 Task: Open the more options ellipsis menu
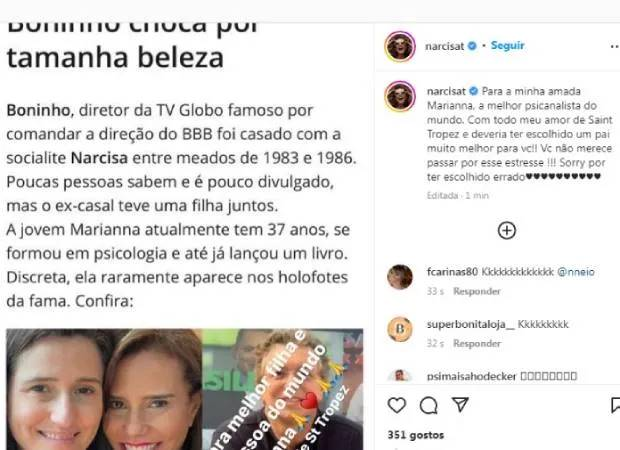click(614, 47)
